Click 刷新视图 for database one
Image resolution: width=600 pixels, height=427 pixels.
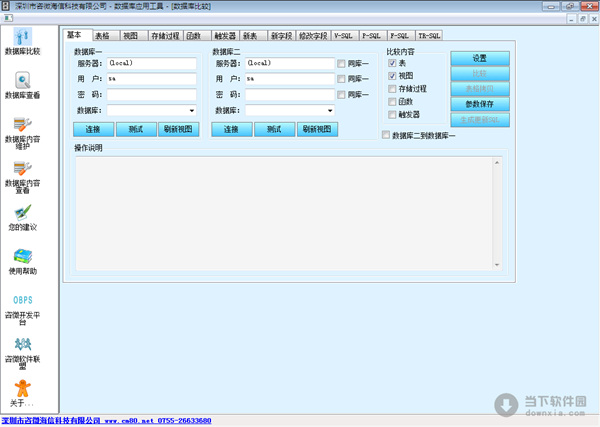point(179,129)
